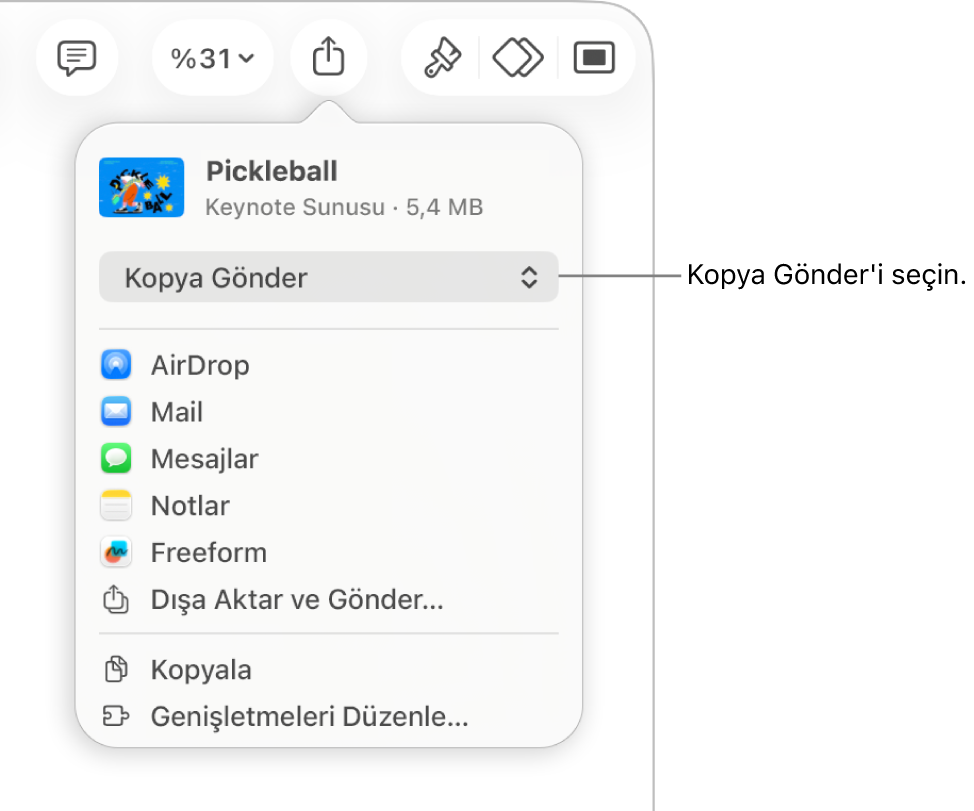
Task: Click the Freeform app icon
Action: click(x=116, y=552)
